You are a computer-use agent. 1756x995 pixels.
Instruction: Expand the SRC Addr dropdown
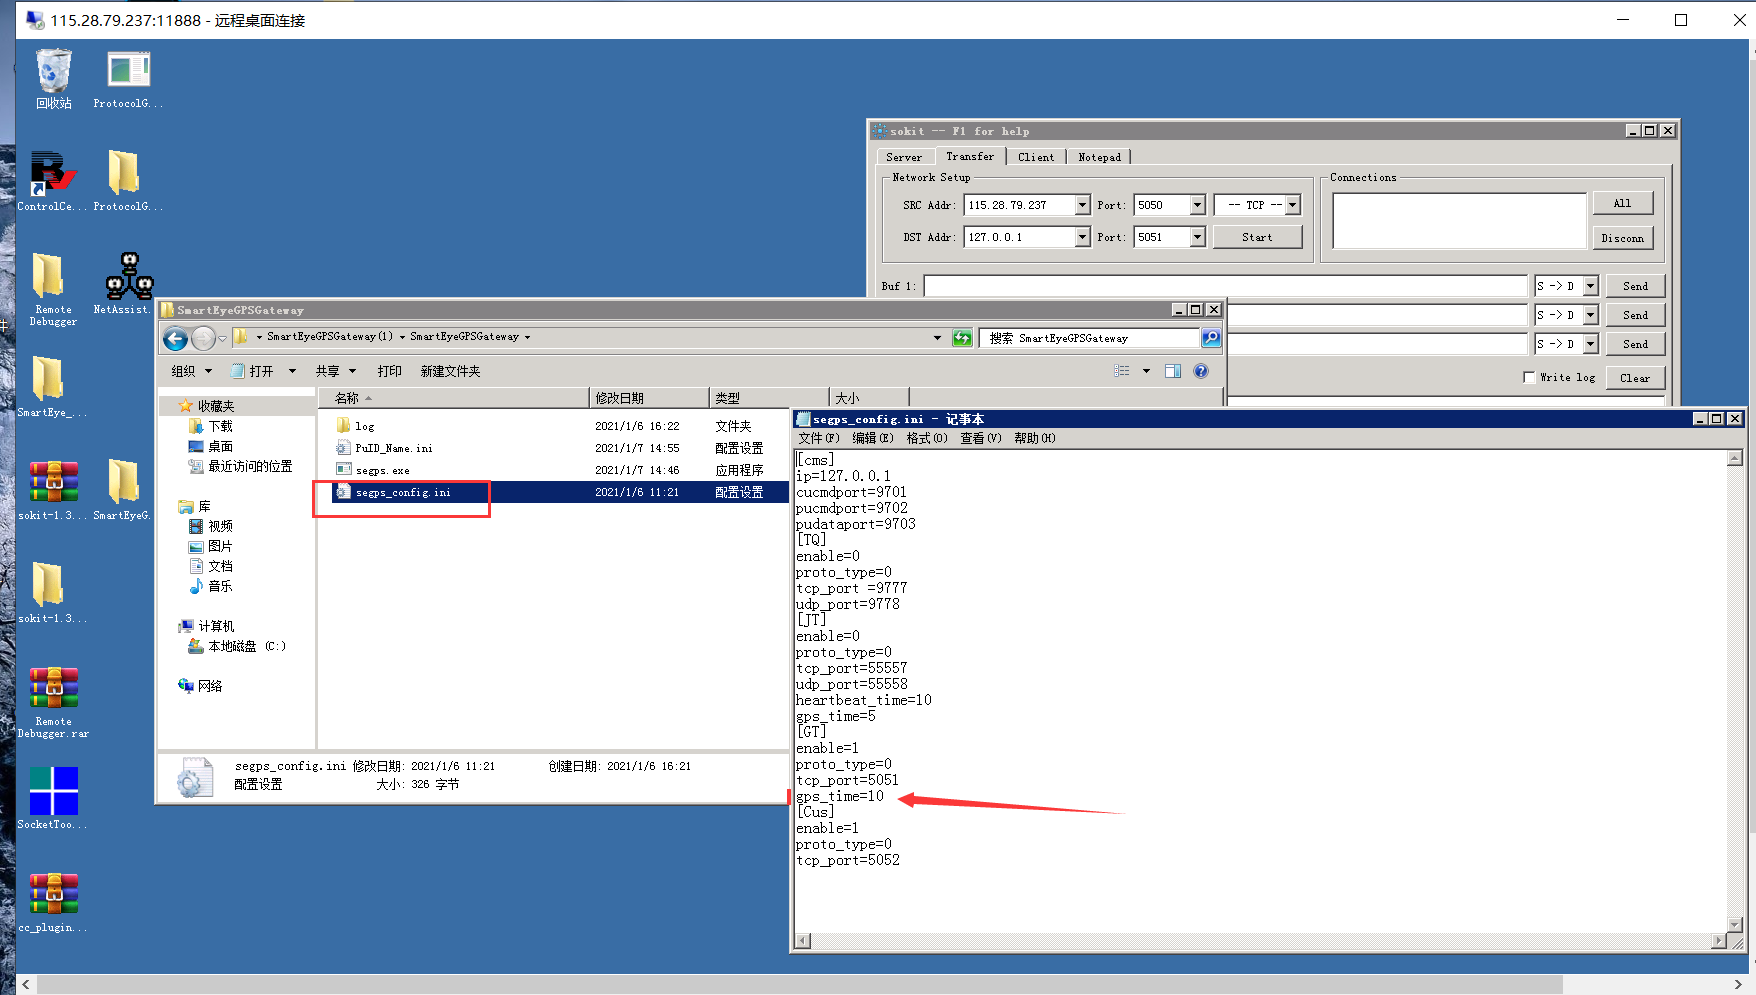[1082, 205]
